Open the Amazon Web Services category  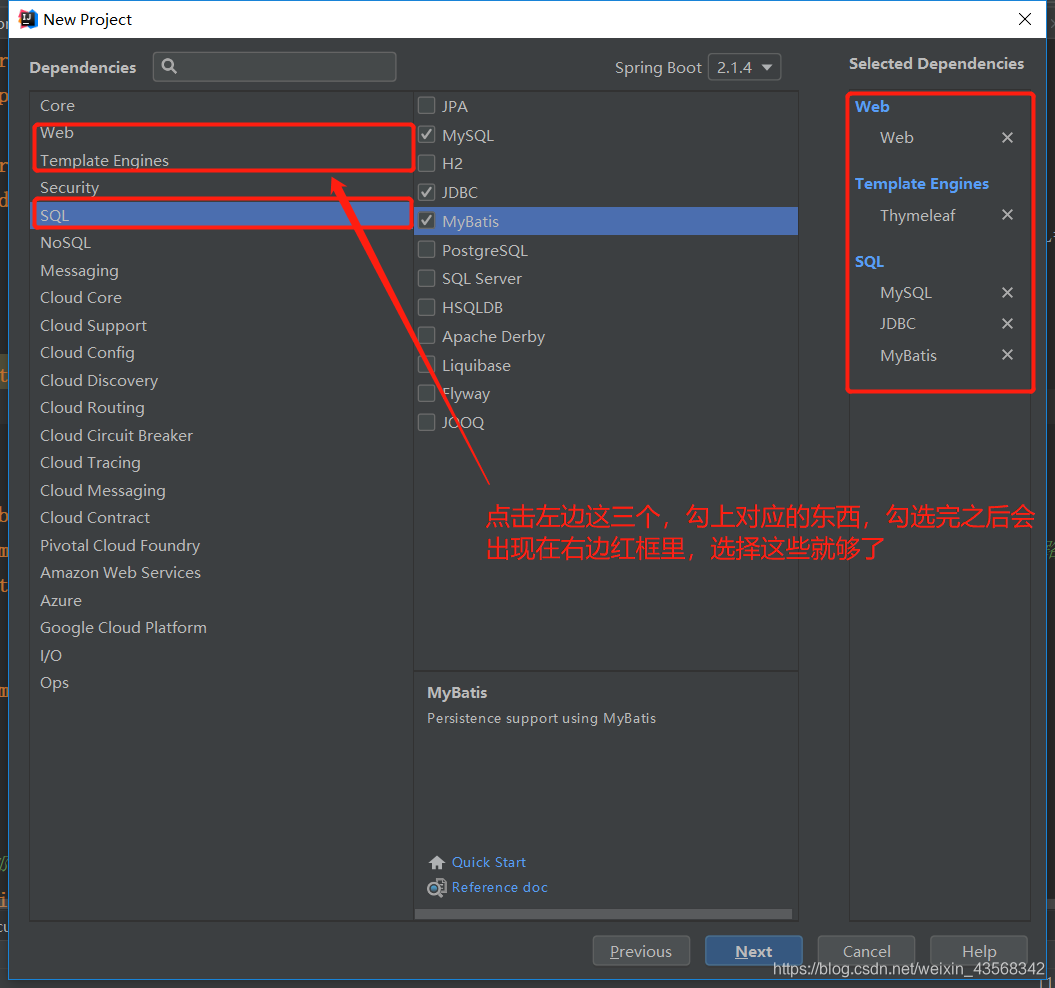pos(221,573)
